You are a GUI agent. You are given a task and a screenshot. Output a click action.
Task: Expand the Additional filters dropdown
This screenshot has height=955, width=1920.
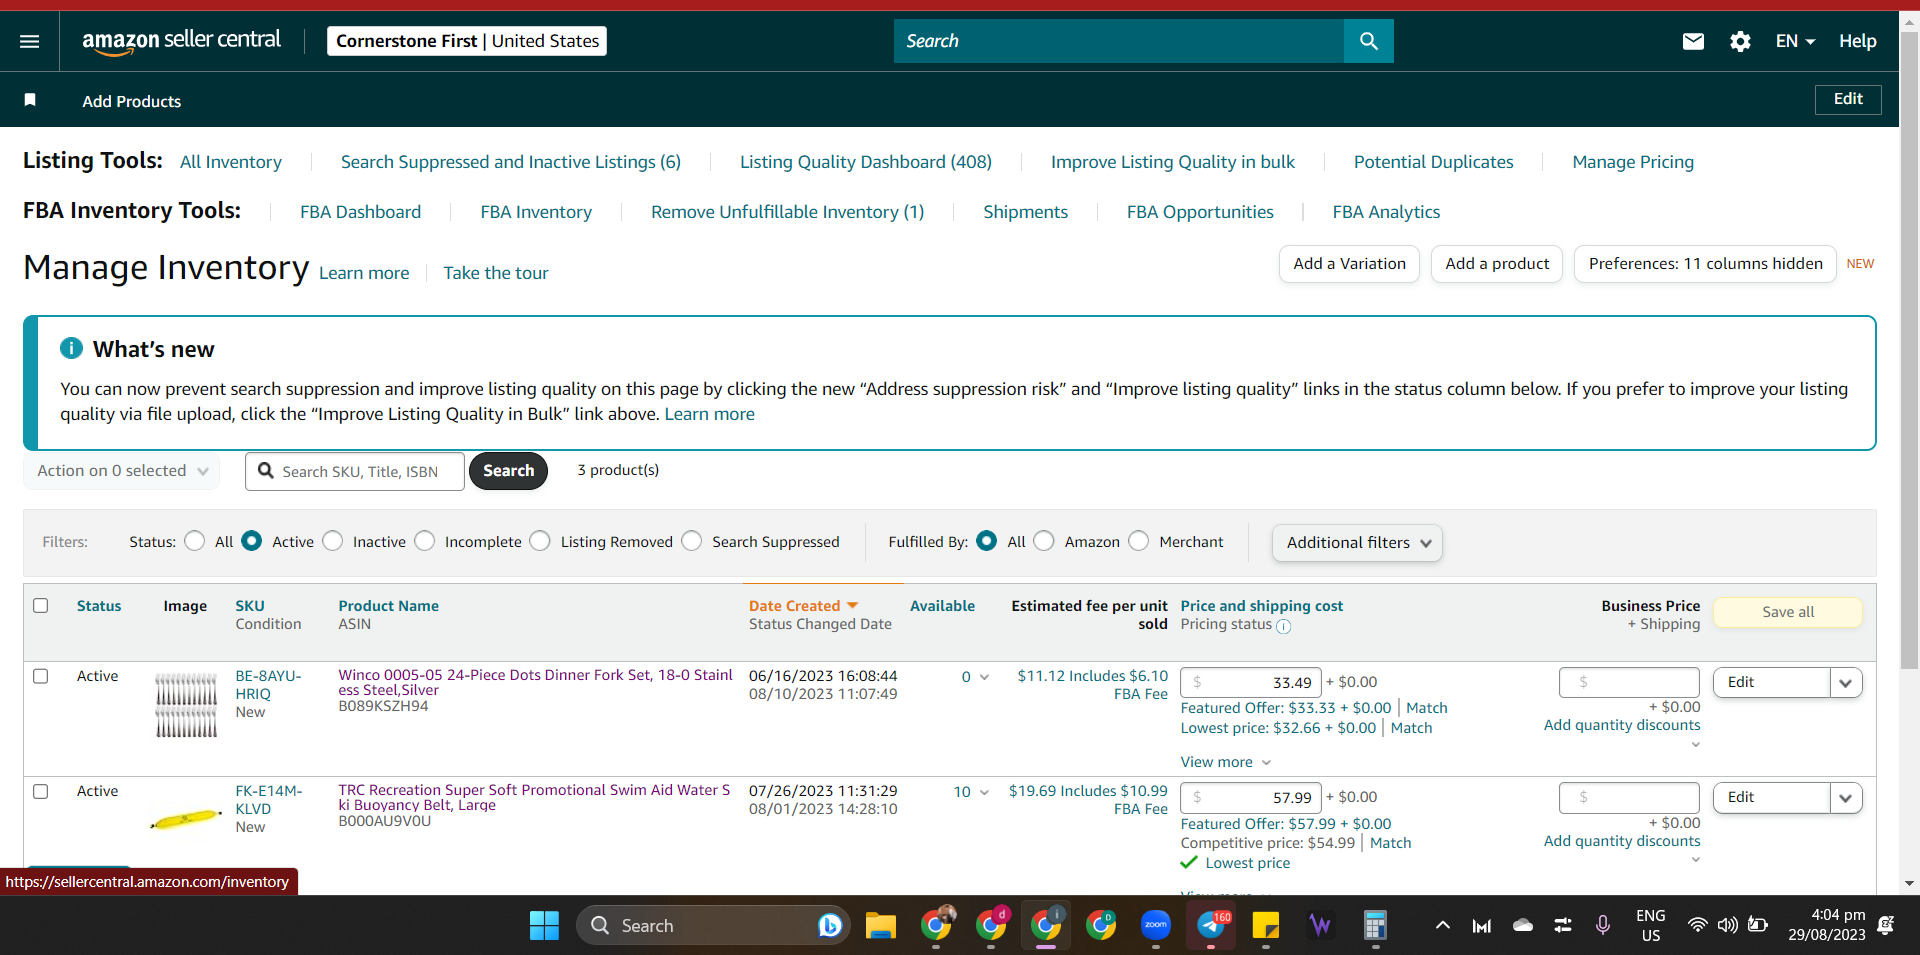[x=1357, y=542]
